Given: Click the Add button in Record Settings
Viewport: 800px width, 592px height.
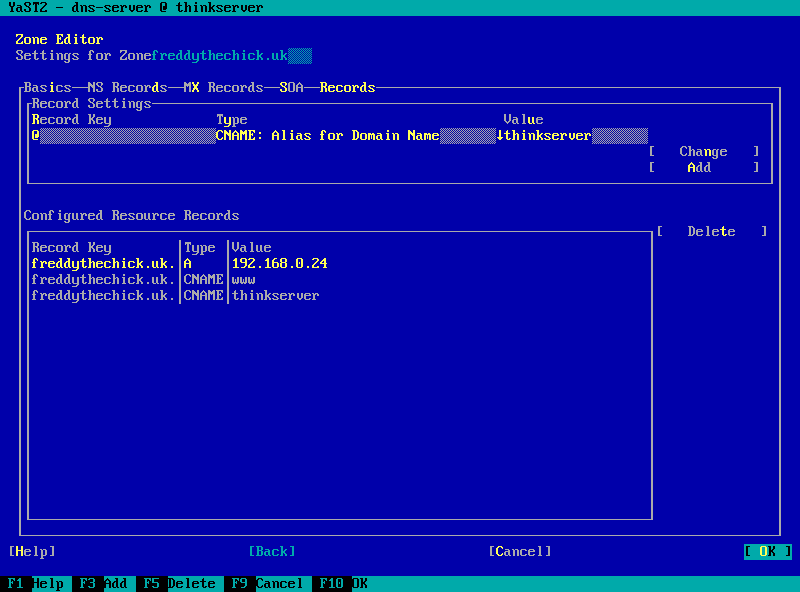Looking at the screenshot, I should [x=704, y=167].
